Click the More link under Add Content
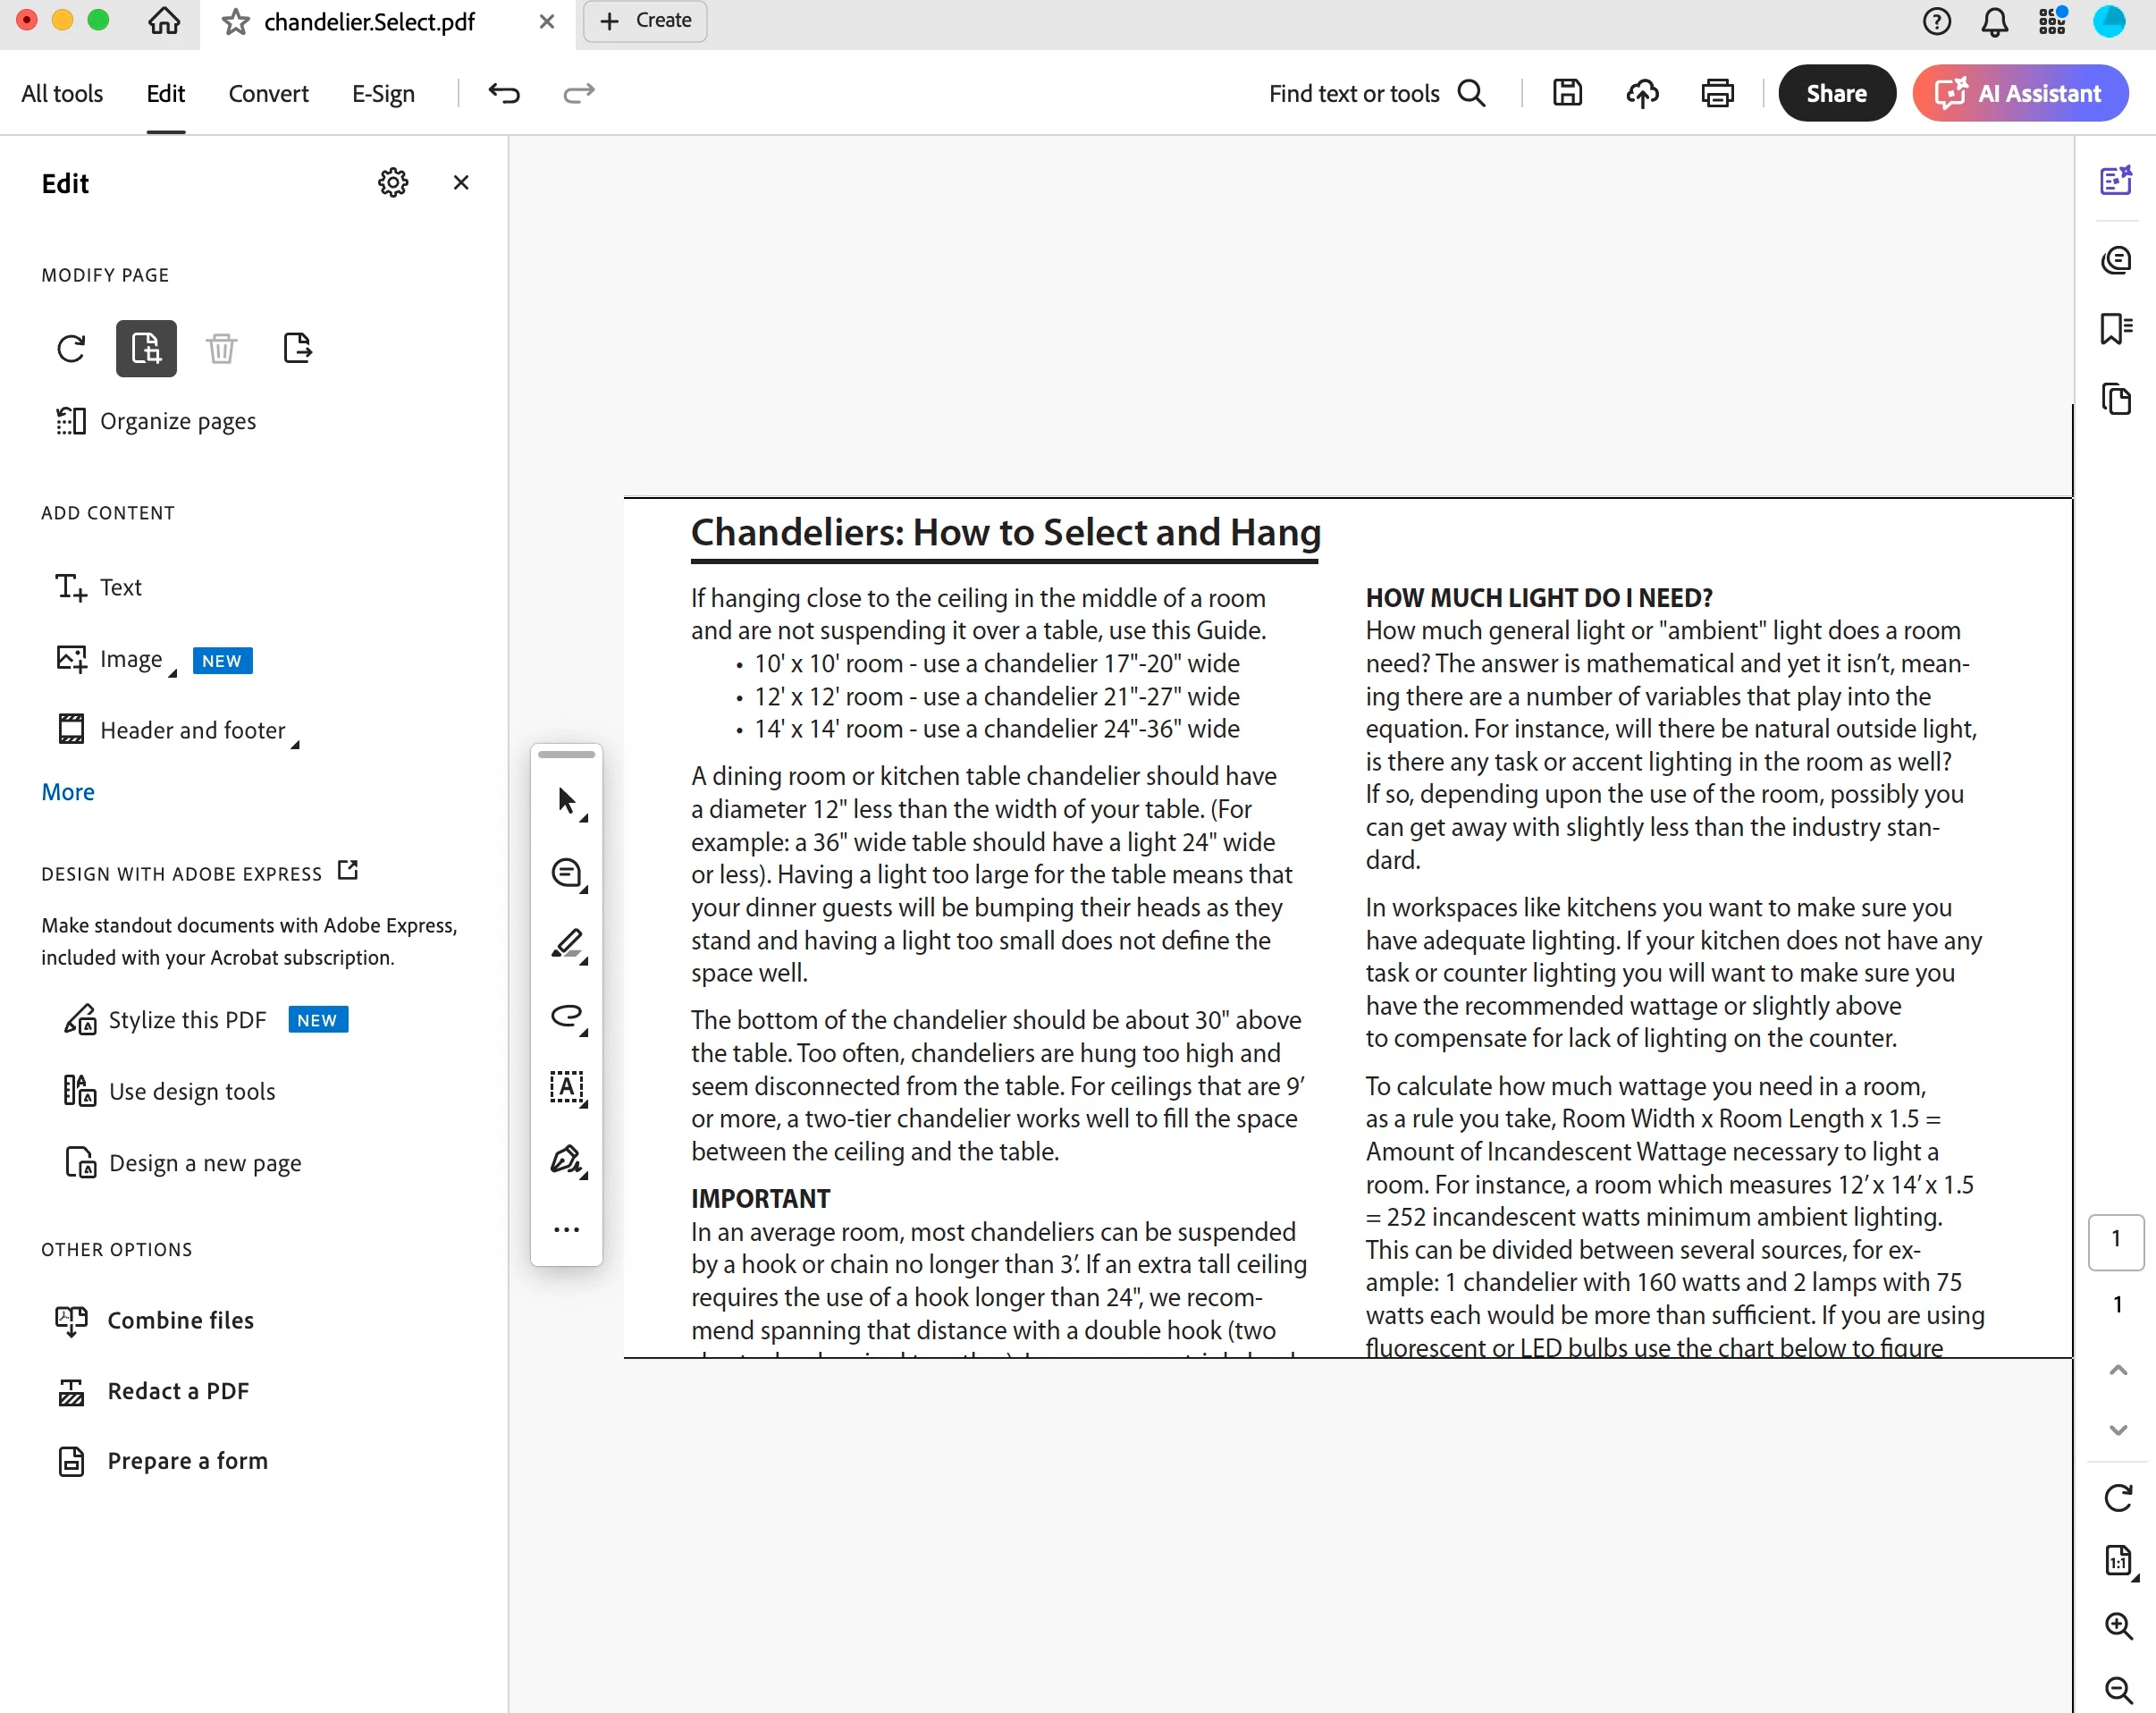 click(x=68, y=792)
